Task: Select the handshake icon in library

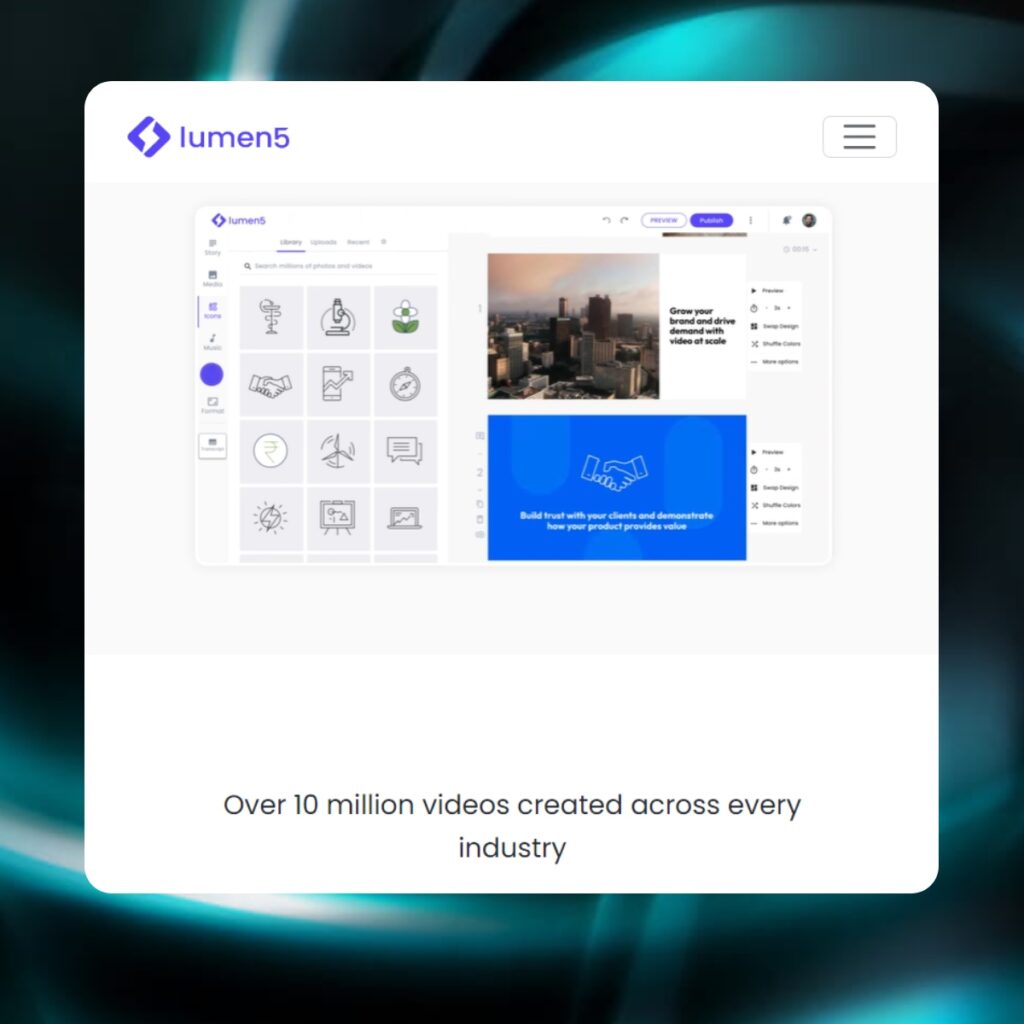Action: (271, 385)
